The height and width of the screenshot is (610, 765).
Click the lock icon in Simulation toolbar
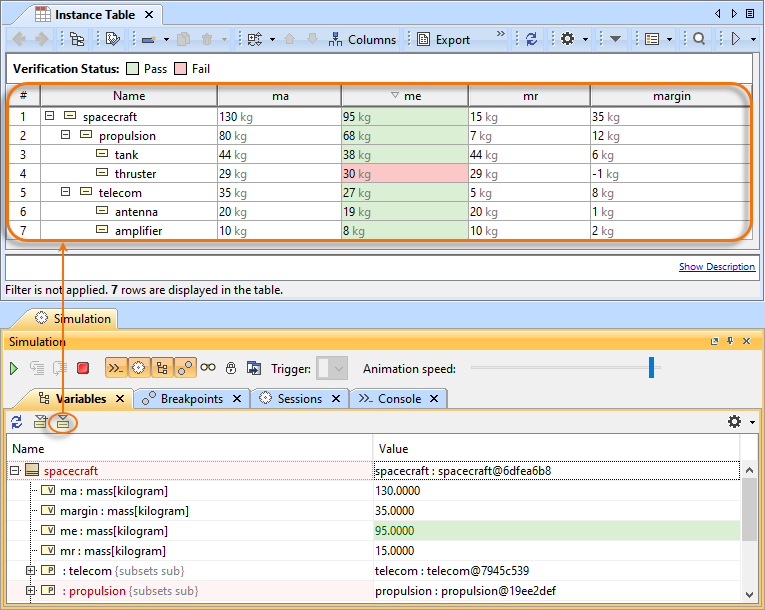pyautogui.click(x=230, y=368)
